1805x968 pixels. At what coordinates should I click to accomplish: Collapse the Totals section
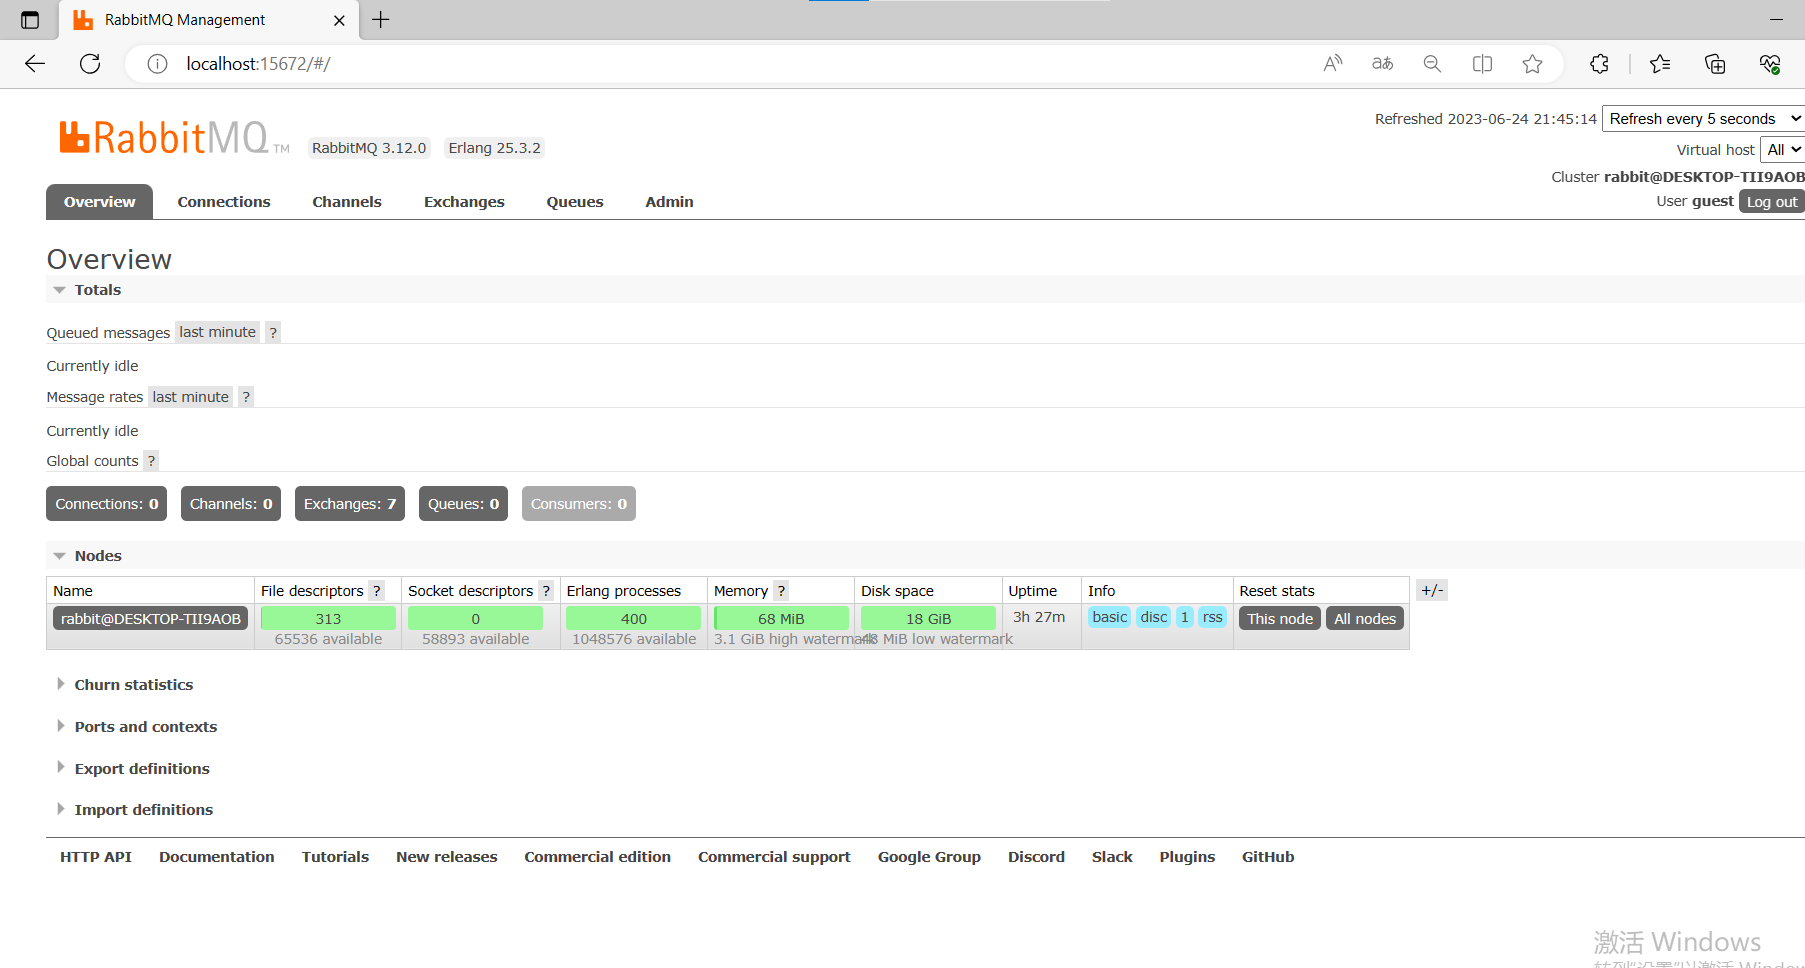click(x=97, y=290)
